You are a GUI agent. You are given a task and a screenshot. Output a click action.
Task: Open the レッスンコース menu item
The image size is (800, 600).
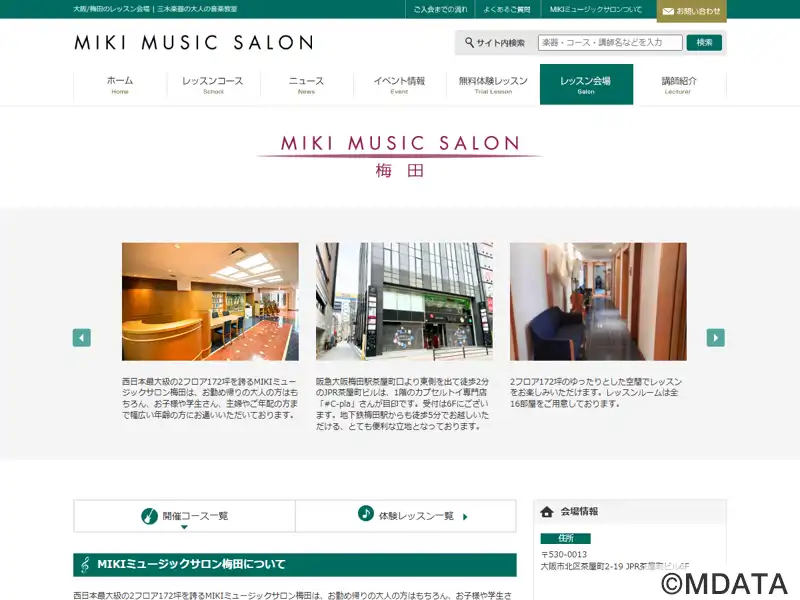point(213,84)
